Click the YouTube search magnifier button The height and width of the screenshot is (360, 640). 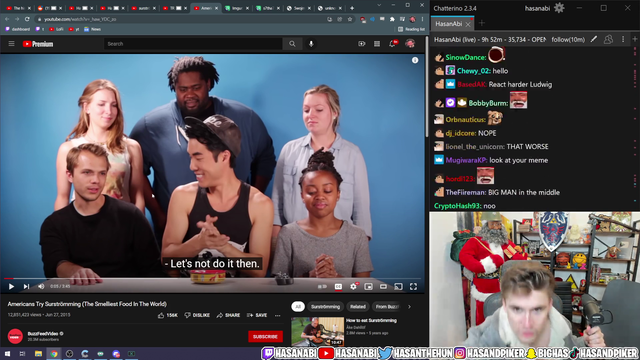[292, 44]
